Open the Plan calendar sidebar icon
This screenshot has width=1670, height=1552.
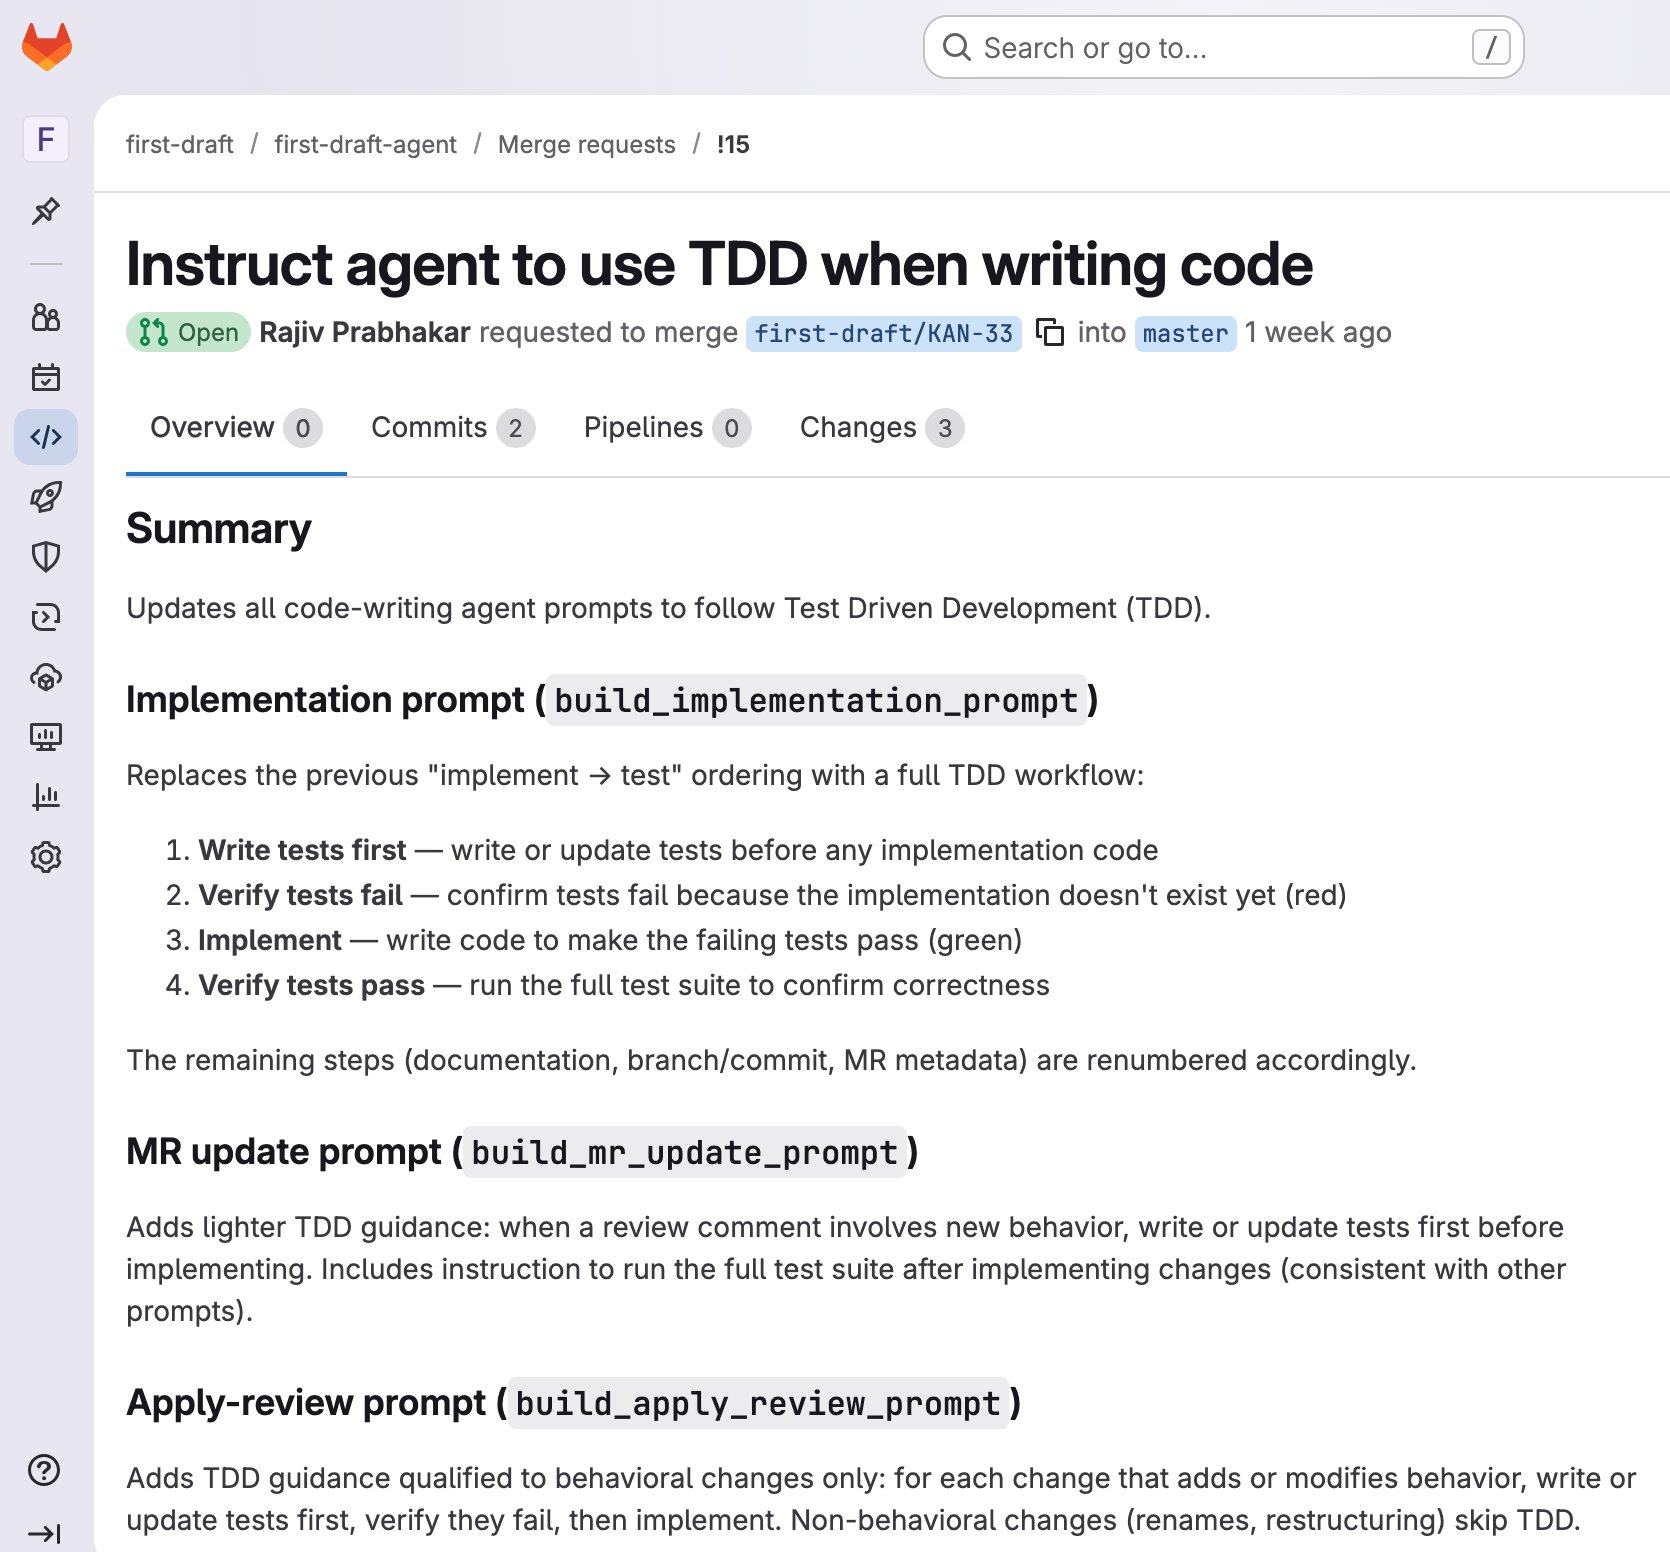(x=46, y=377)
